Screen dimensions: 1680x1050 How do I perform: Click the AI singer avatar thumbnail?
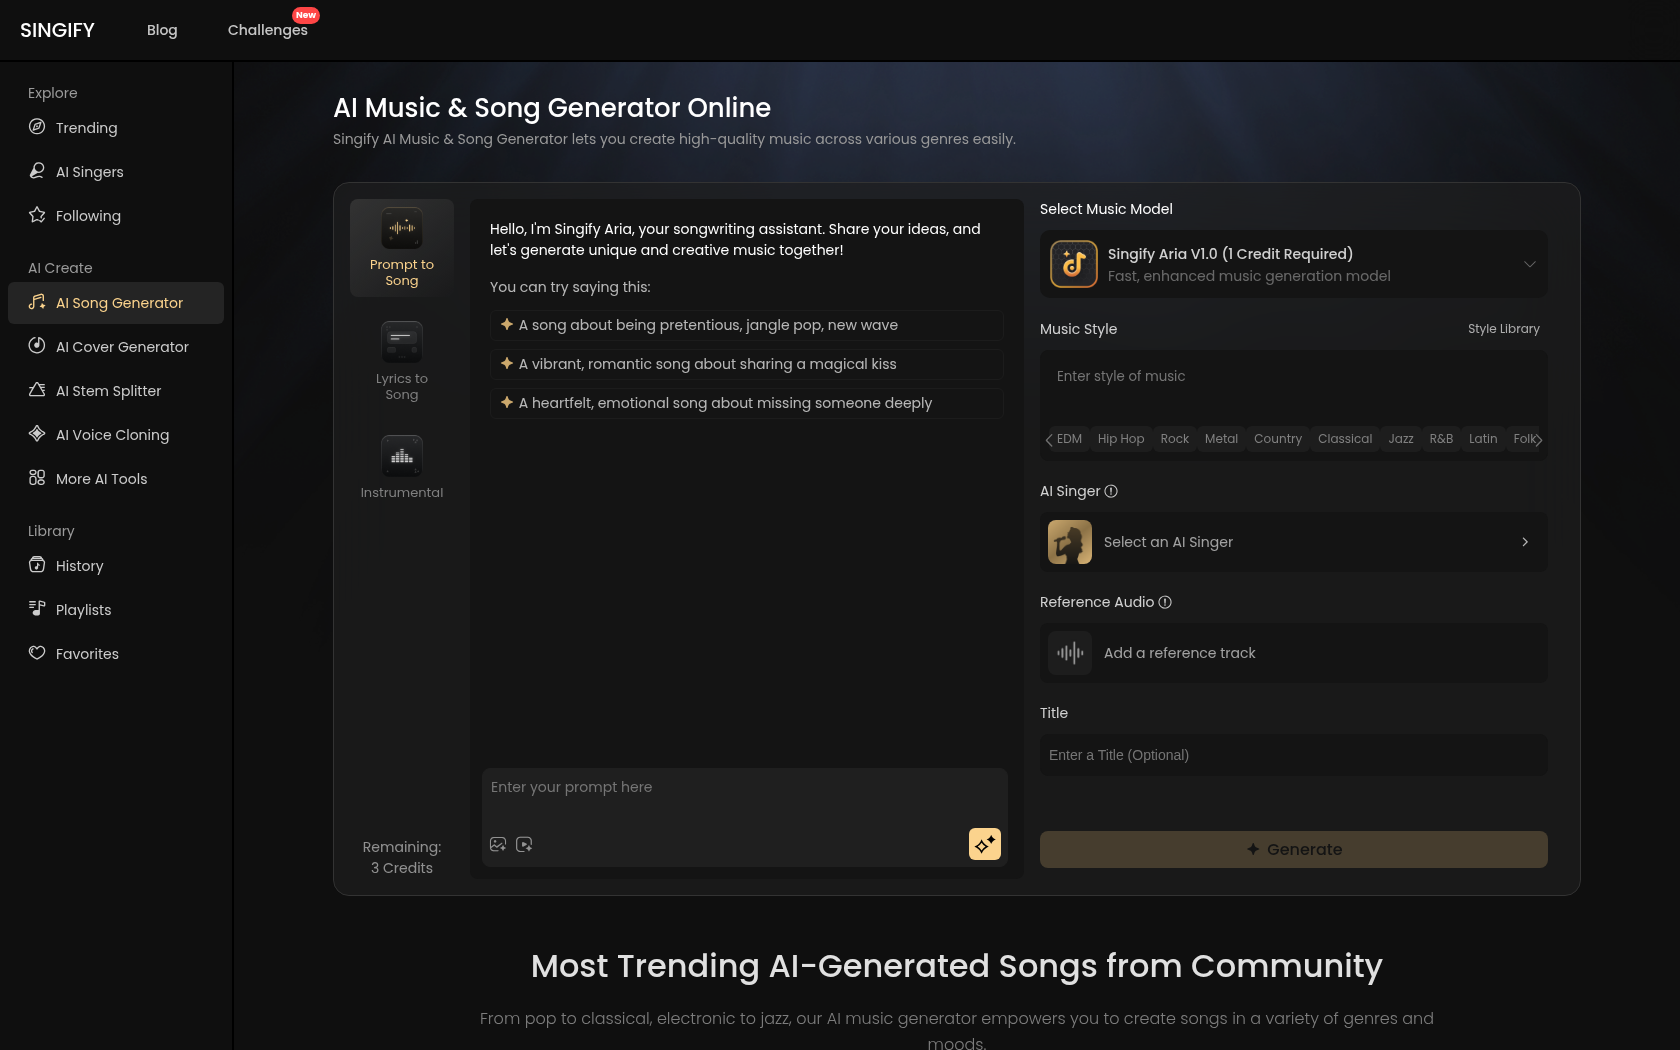coord(1070,542)
